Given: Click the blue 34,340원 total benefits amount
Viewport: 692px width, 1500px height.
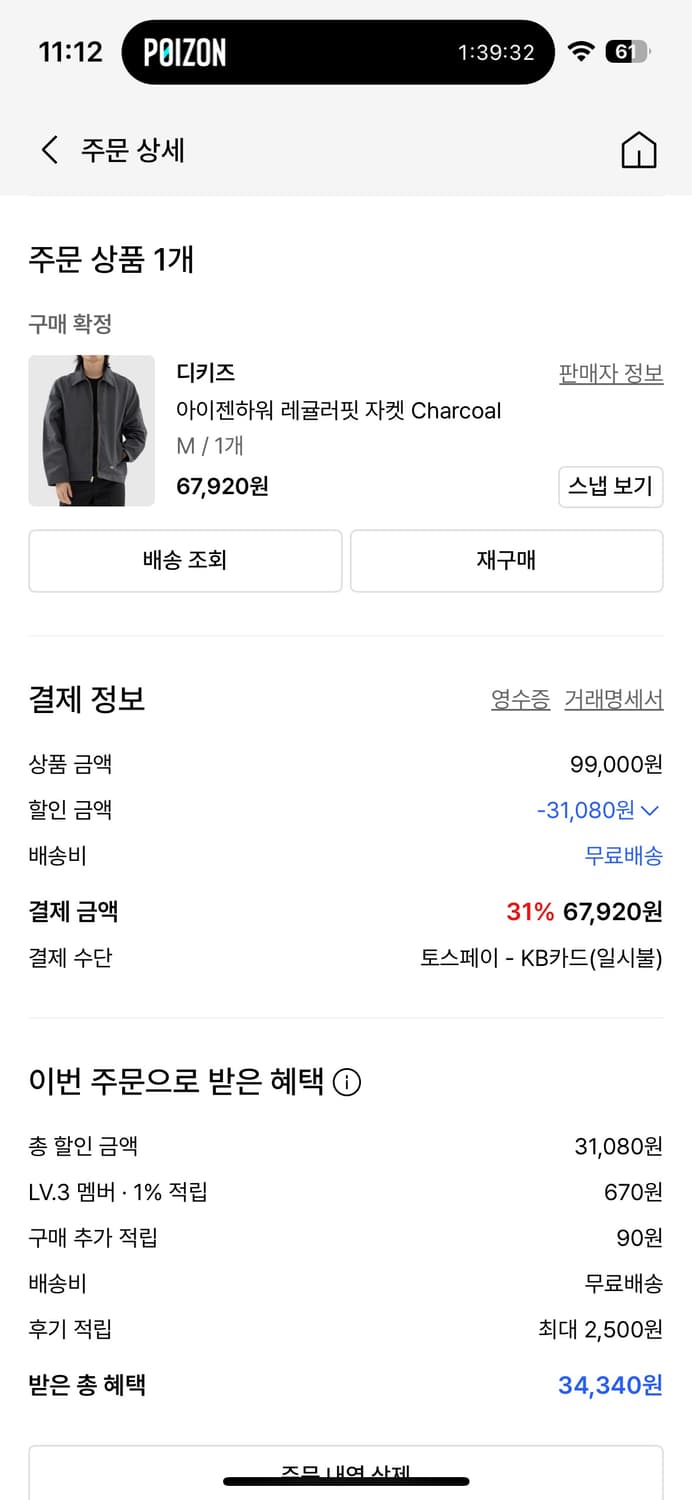Looking at the screenshot, I should (x=611, y=1385).
